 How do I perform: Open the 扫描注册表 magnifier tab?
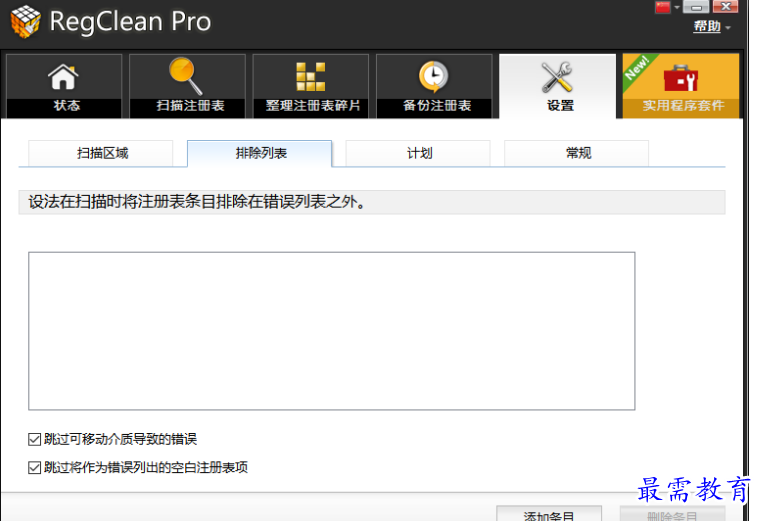(x=187, y=86)
